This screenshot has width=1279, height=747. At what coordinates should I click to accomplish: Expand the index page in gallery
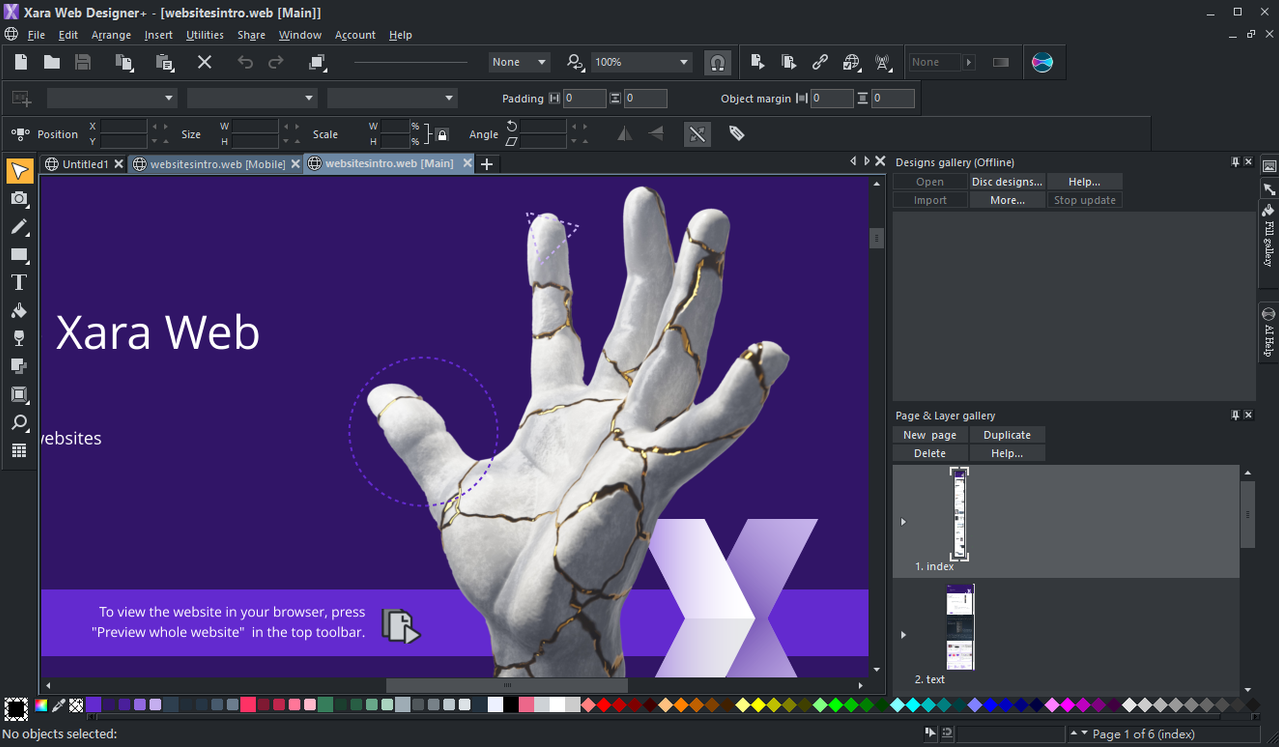[904, 522]
